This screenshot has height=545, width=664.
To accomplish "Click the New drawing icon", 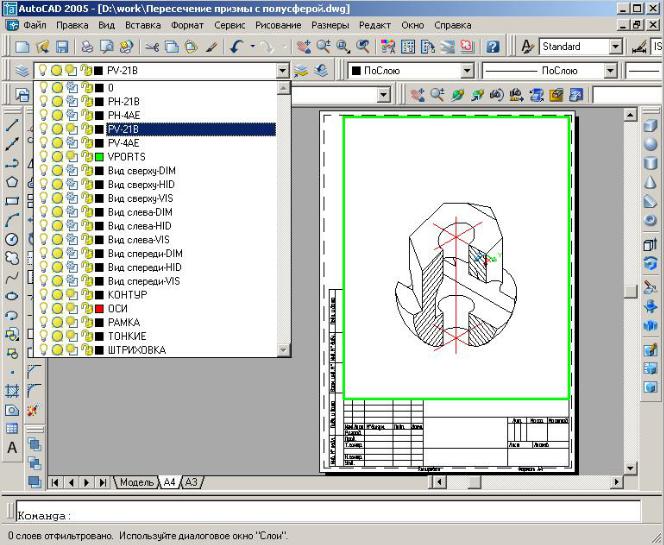I will (x=22, y=46).
